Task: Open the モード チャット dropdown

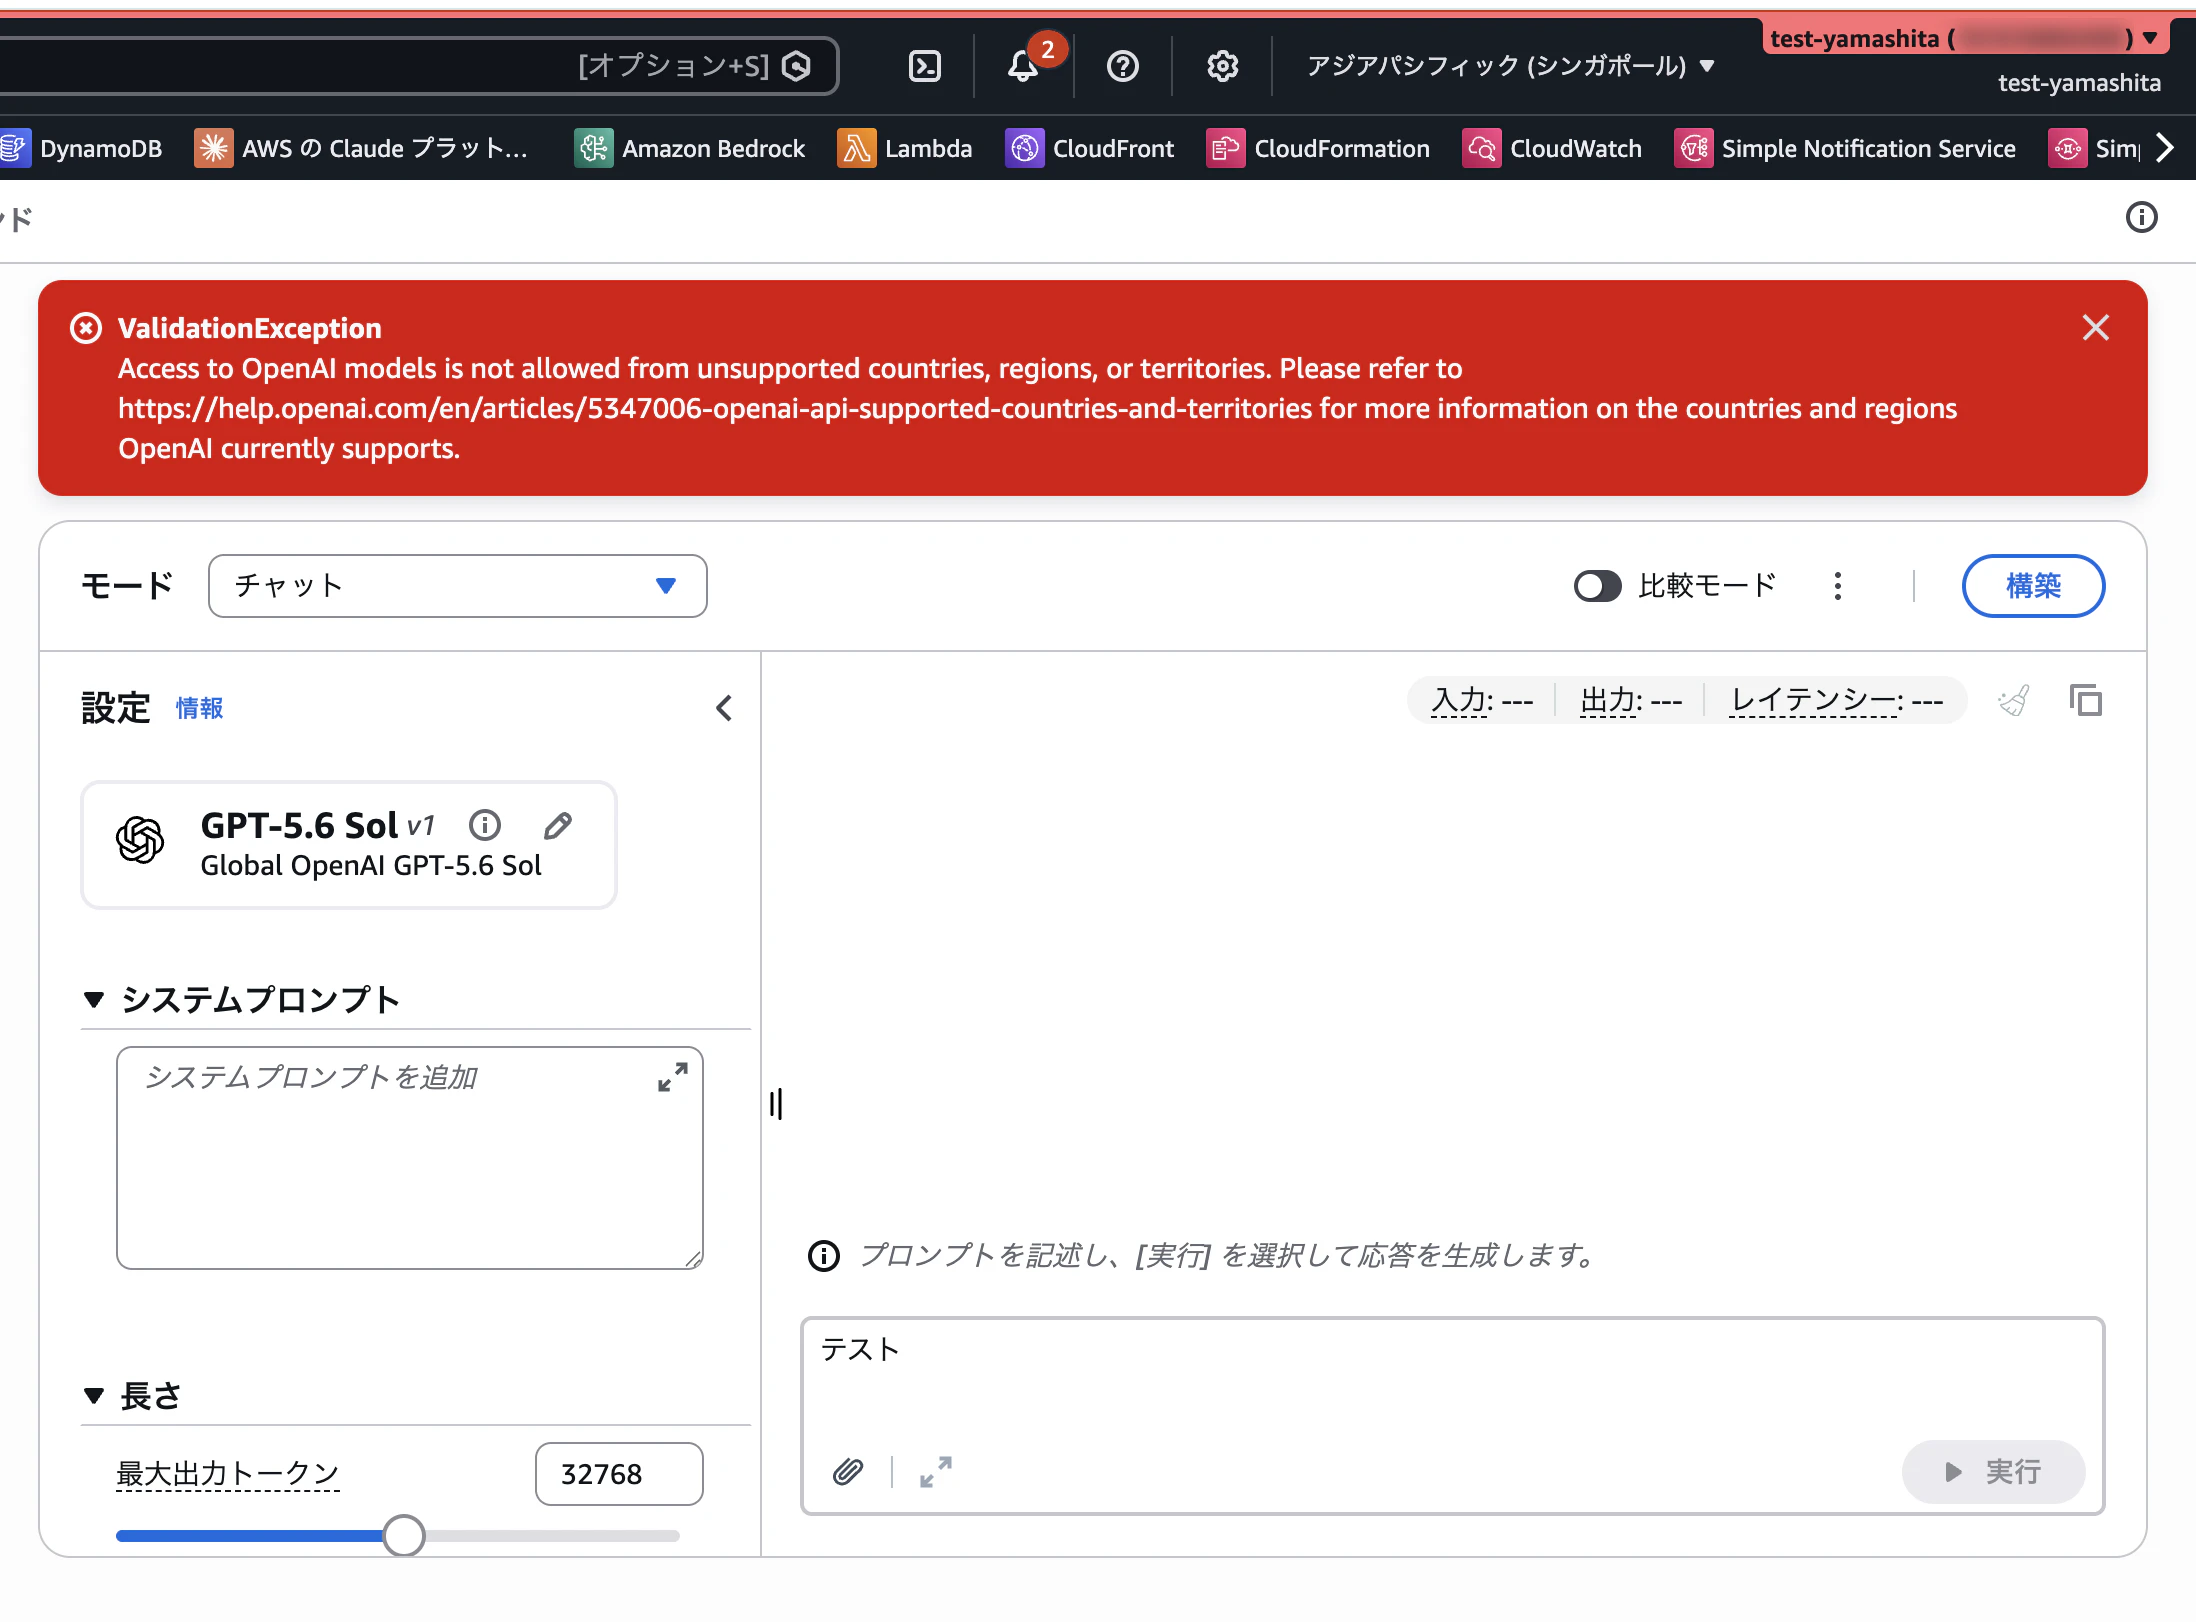Action: point(457,586)
